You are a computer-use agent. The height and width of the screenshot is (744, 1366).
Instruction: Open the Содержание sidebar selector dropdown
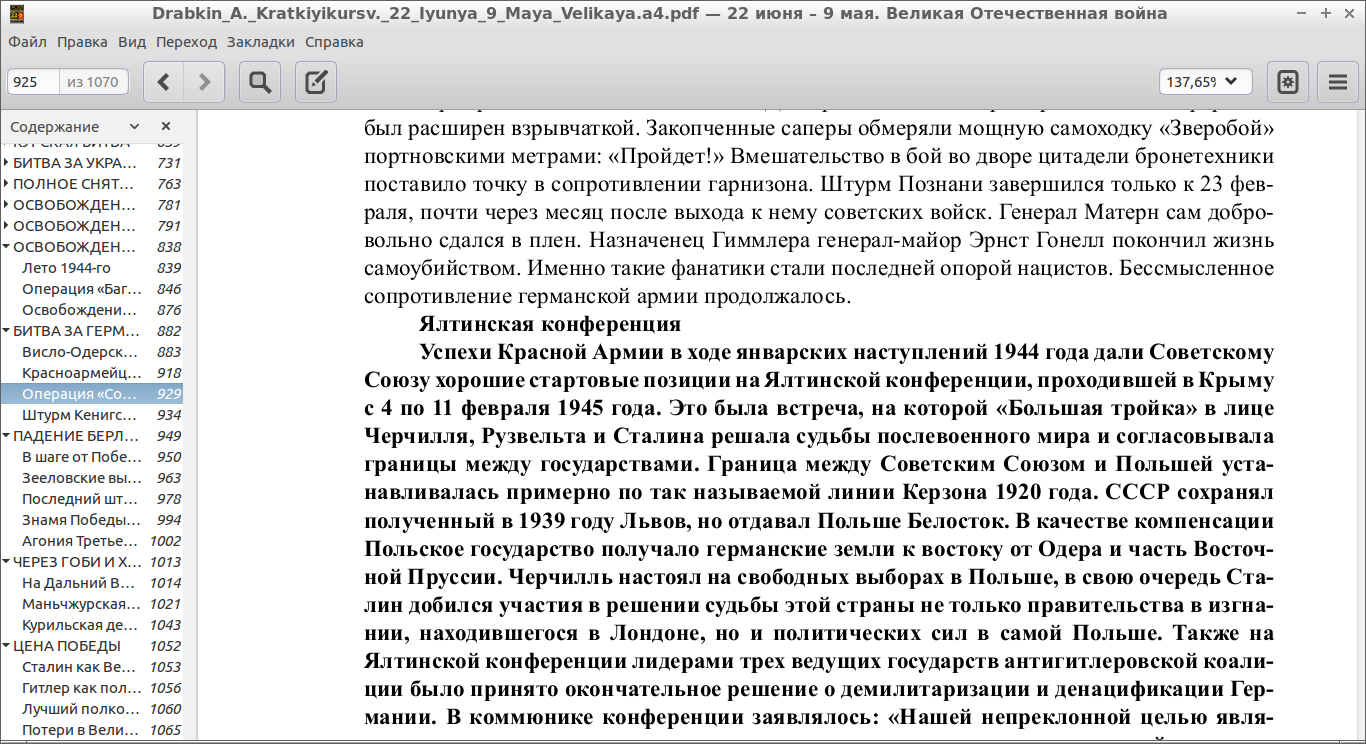[75, 127]
